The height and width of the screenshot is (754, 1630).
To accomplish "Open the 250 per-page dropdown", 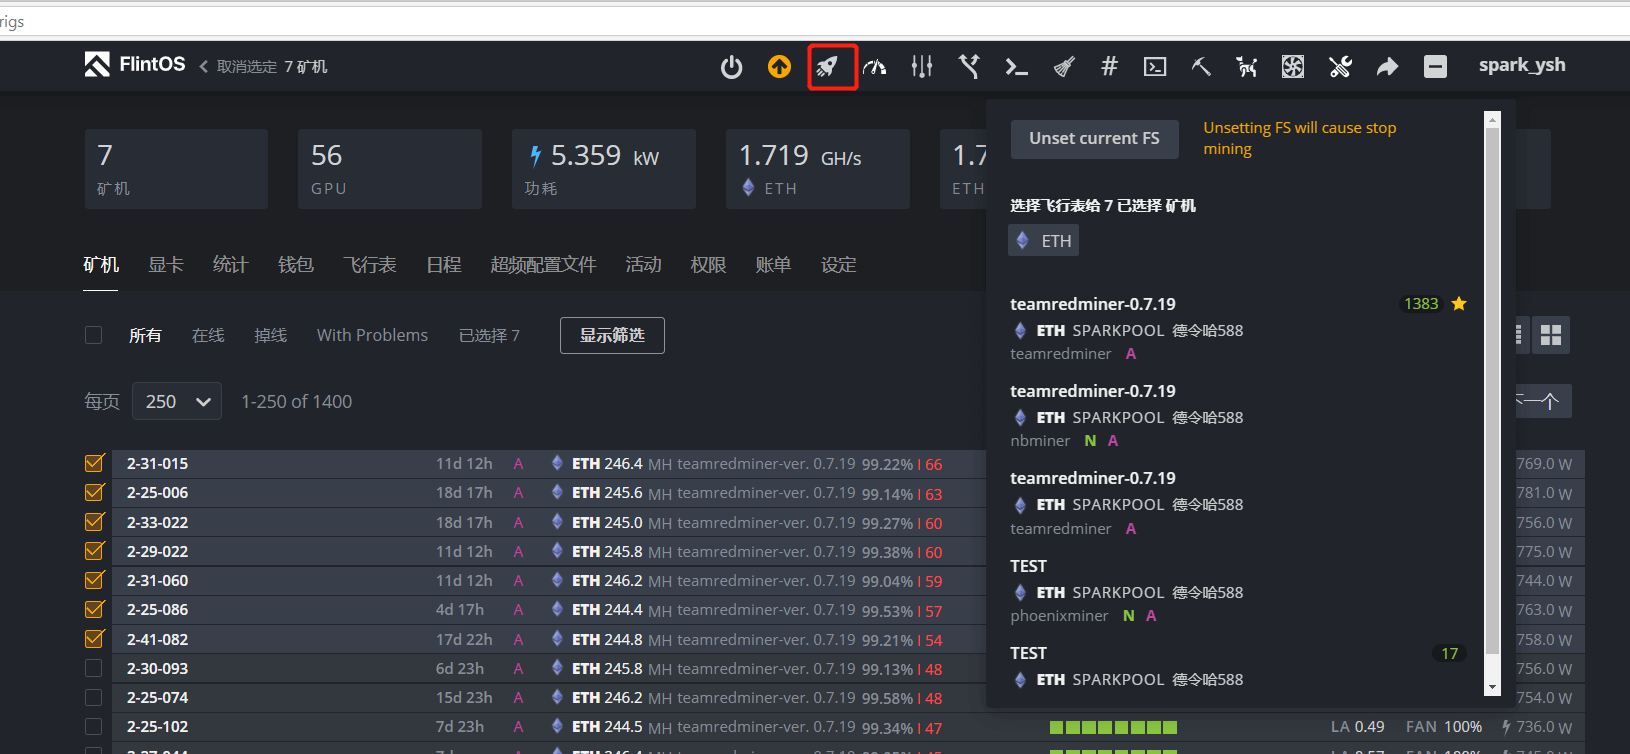I will coord(177,402).
